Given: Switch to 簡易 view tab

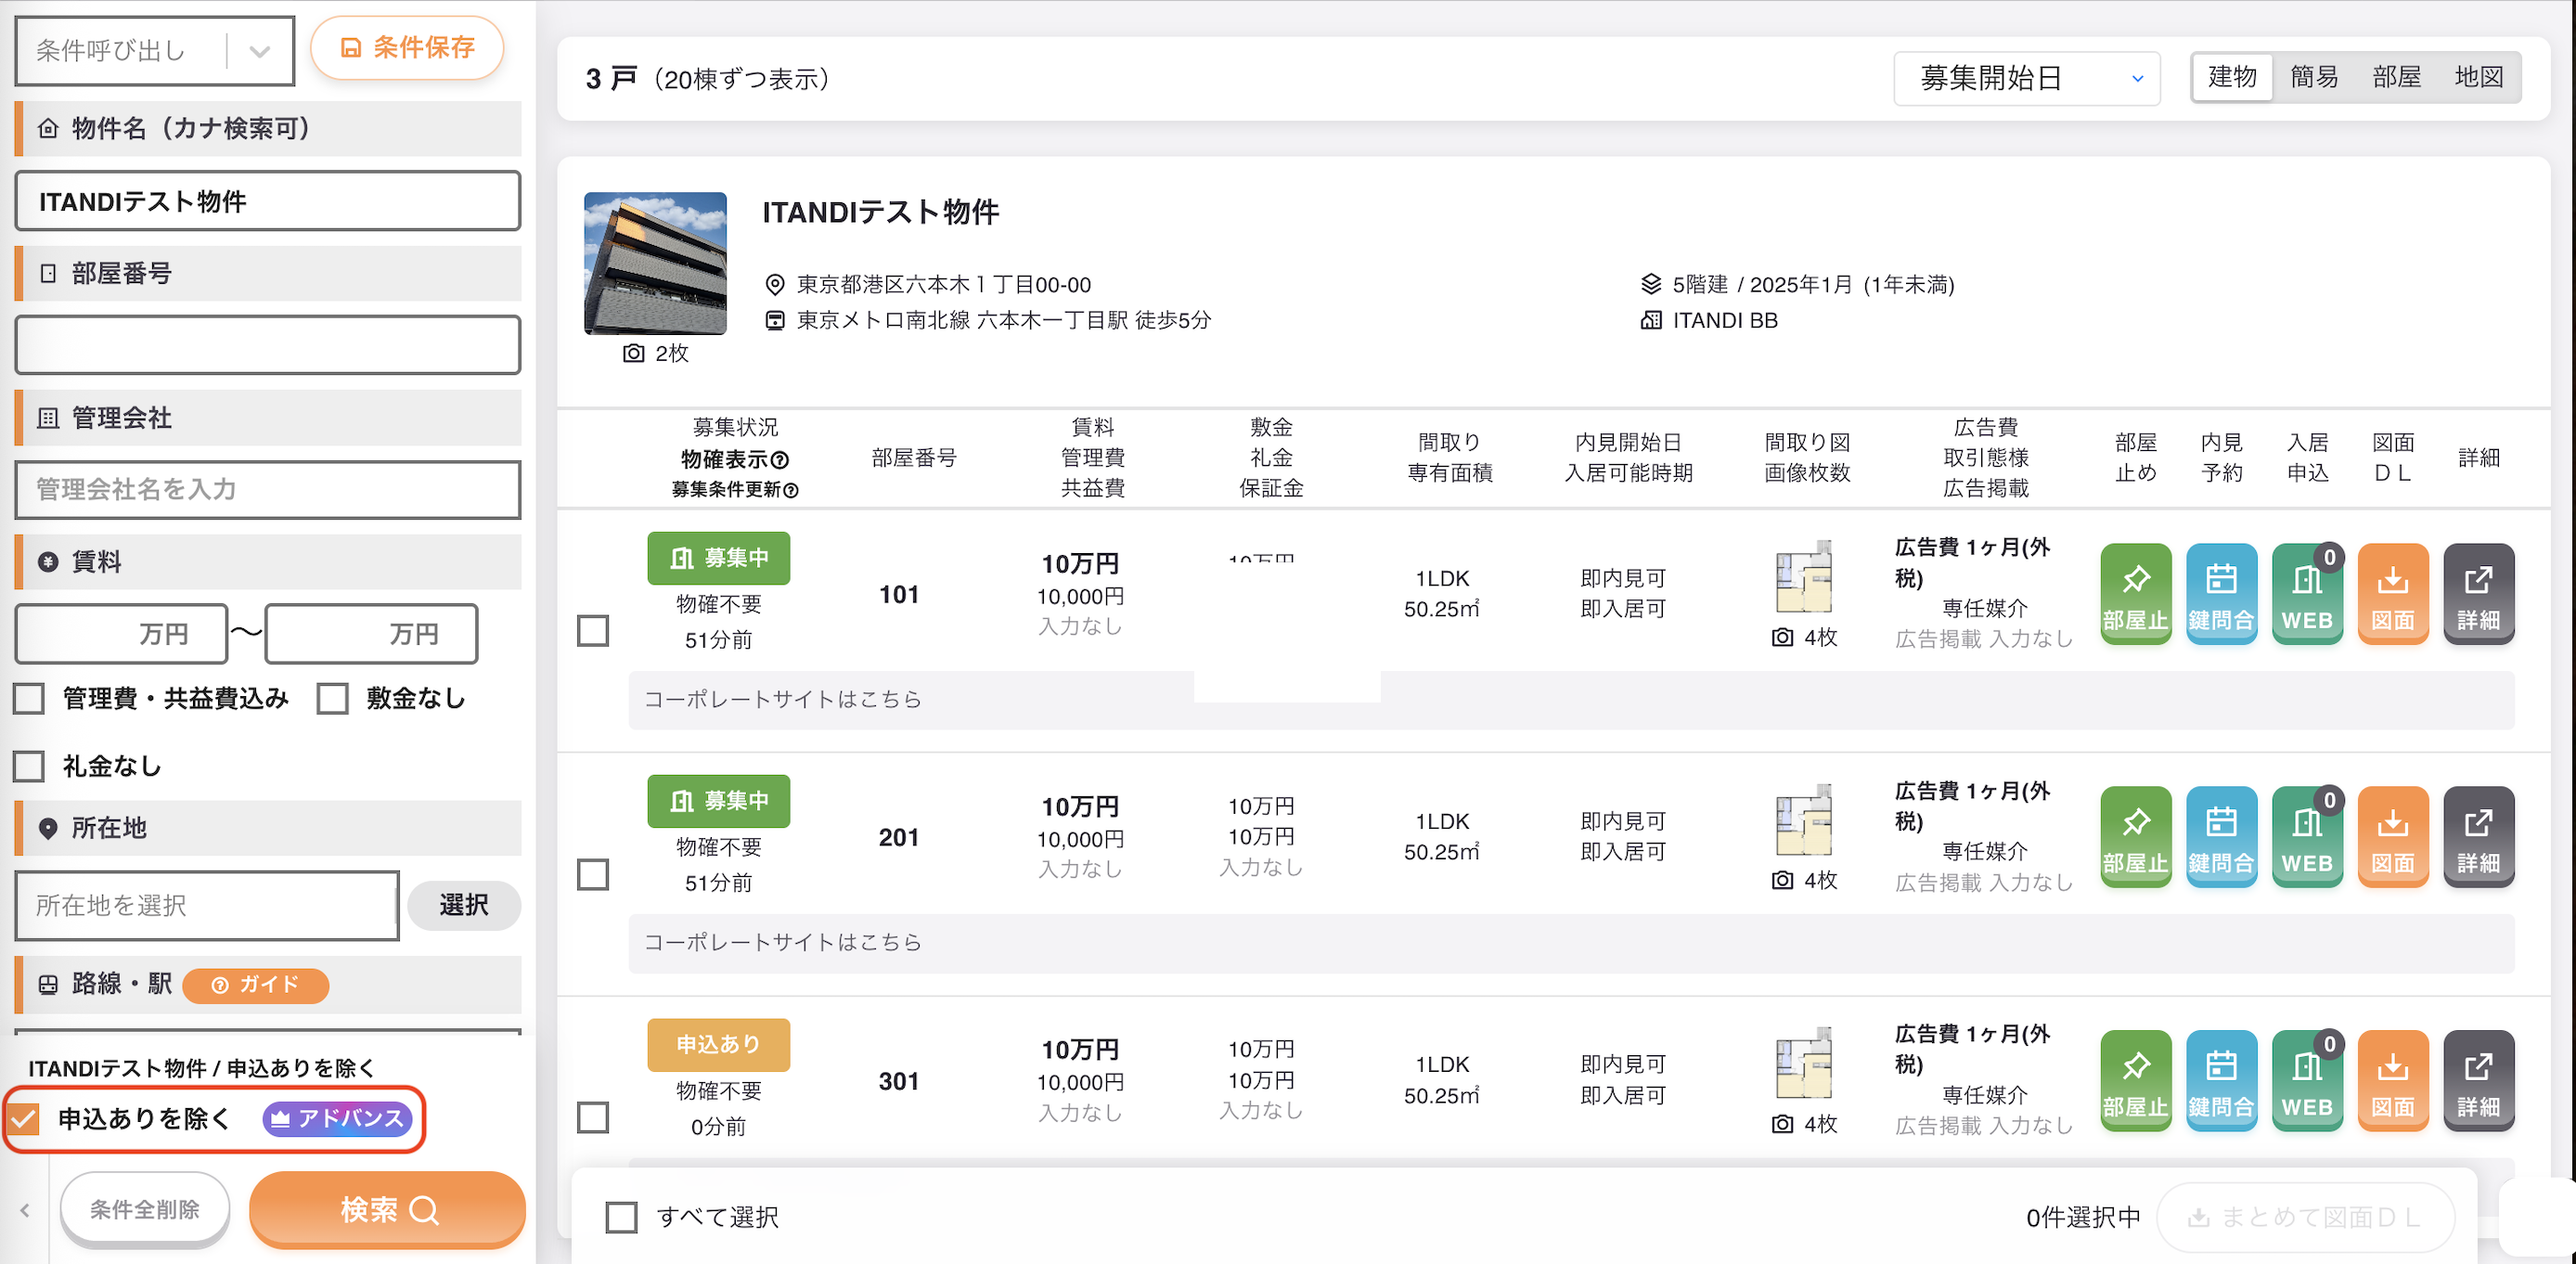Looking at the screenshot, I should [x=2314, y=77].
